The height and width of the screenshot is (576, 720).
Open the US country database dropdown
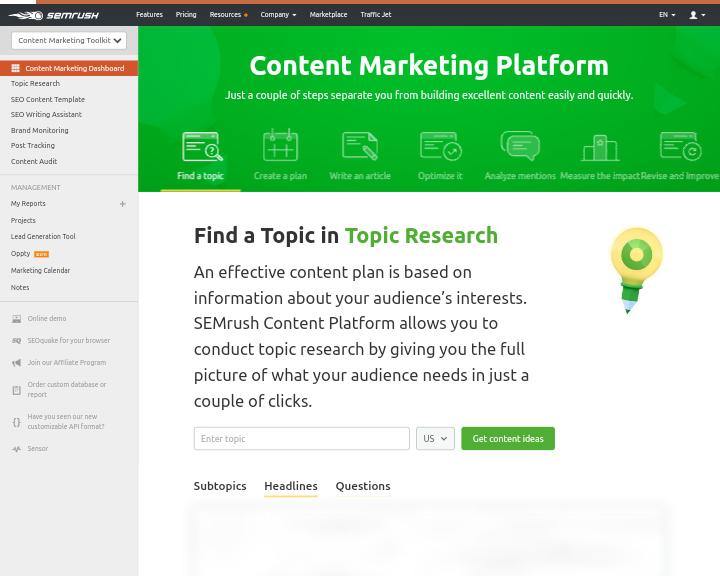point(435,439)
